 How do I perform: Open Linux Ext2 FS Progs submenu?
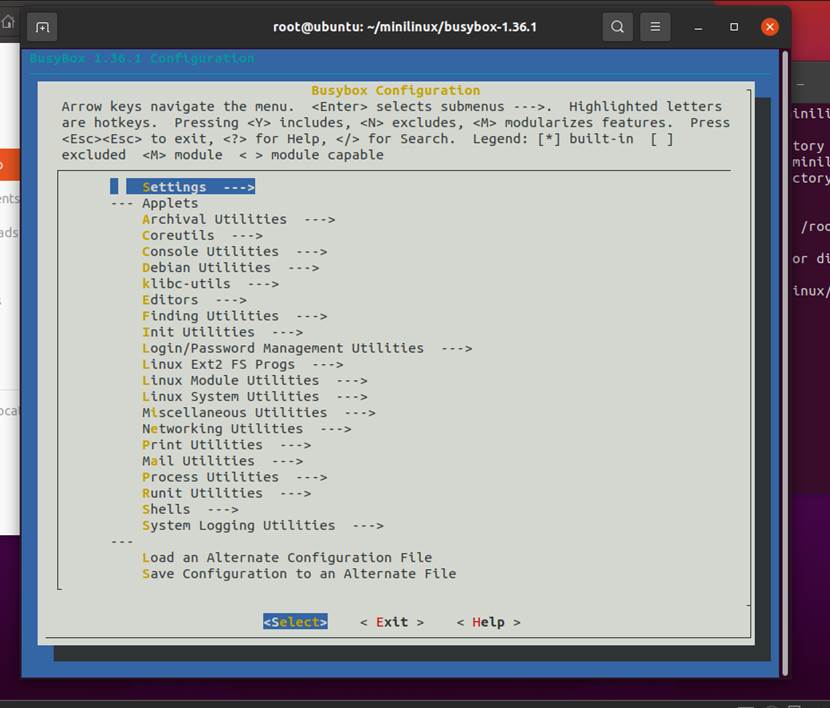click(x=242, y=365)
